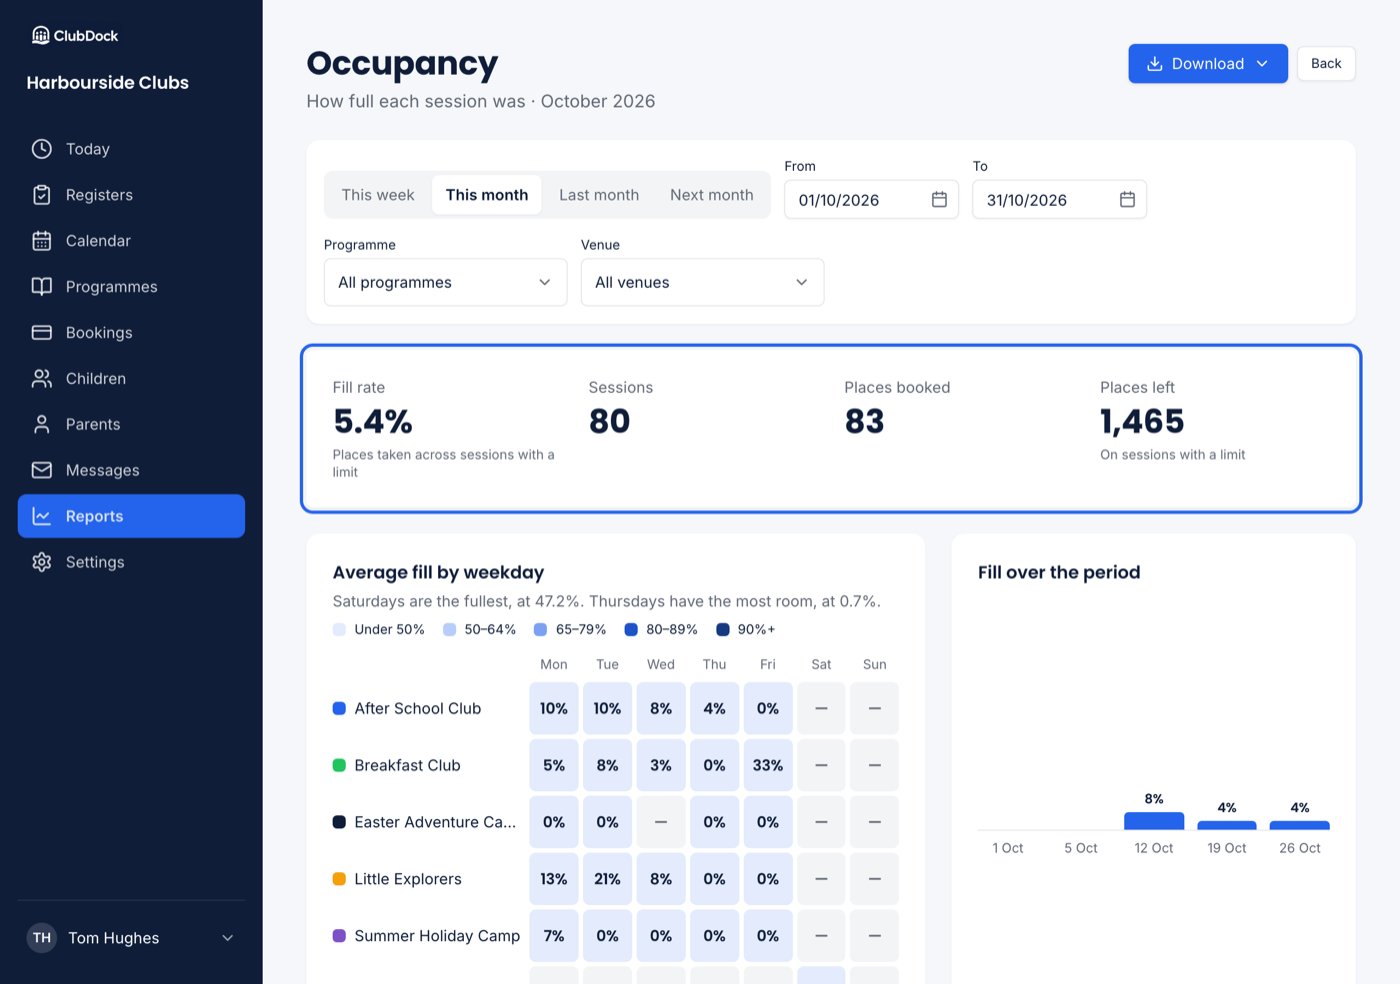Image resolution: width=1400 pixels, height=984 pixels.
Task: Click the Reports chart icon
Action: point(42,517)
